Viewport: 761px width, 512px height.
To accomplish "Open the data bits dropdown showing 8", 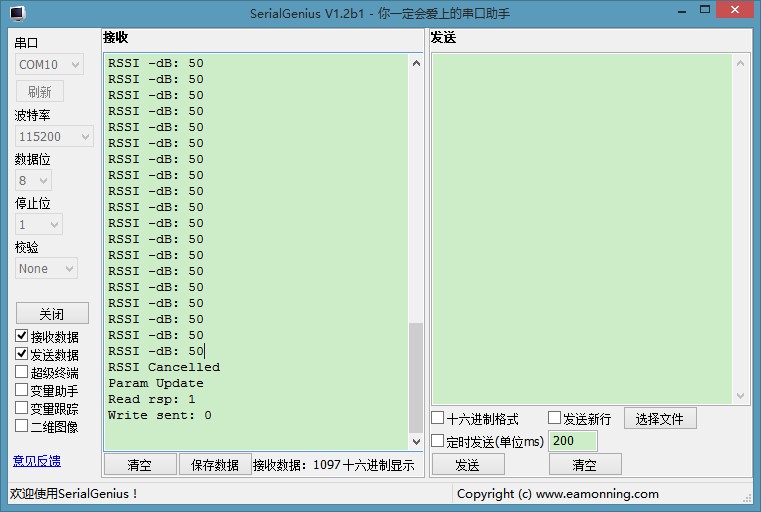I will pos(33,181).
